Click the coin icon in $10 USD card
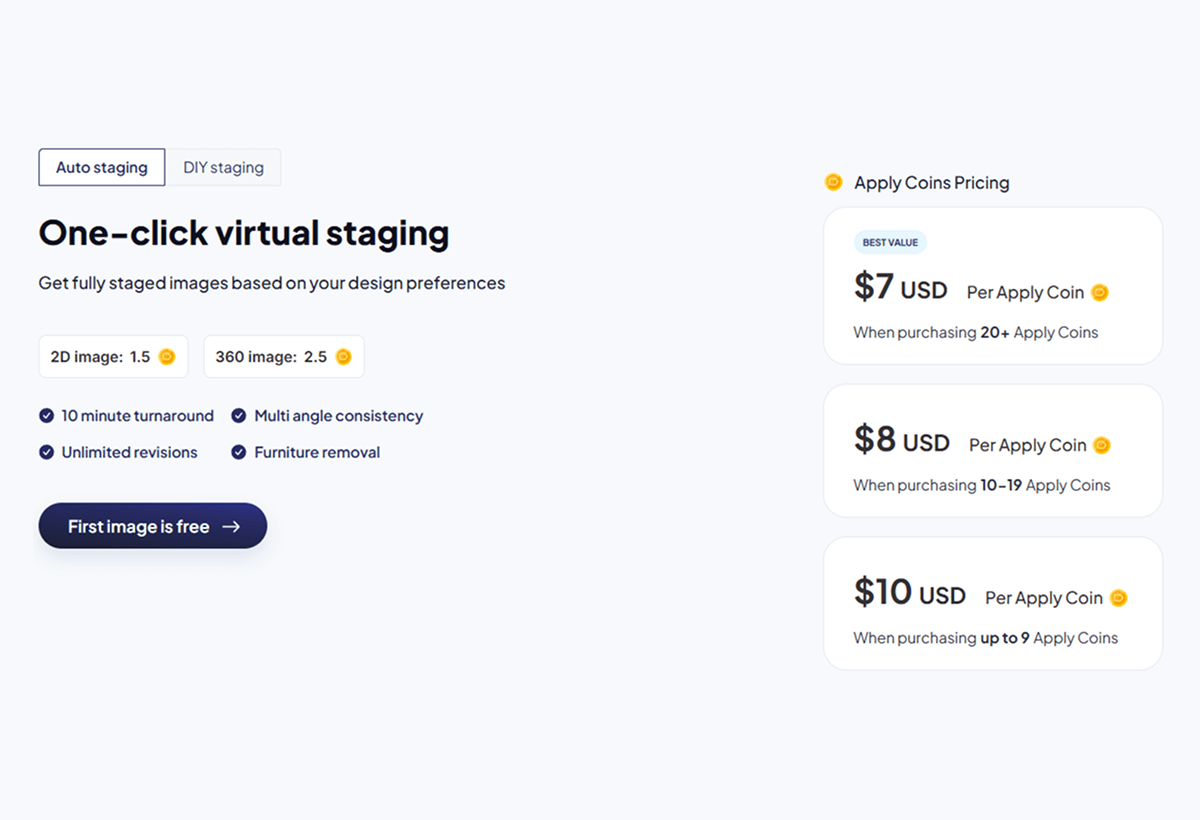 click(x=1119, y=598)
